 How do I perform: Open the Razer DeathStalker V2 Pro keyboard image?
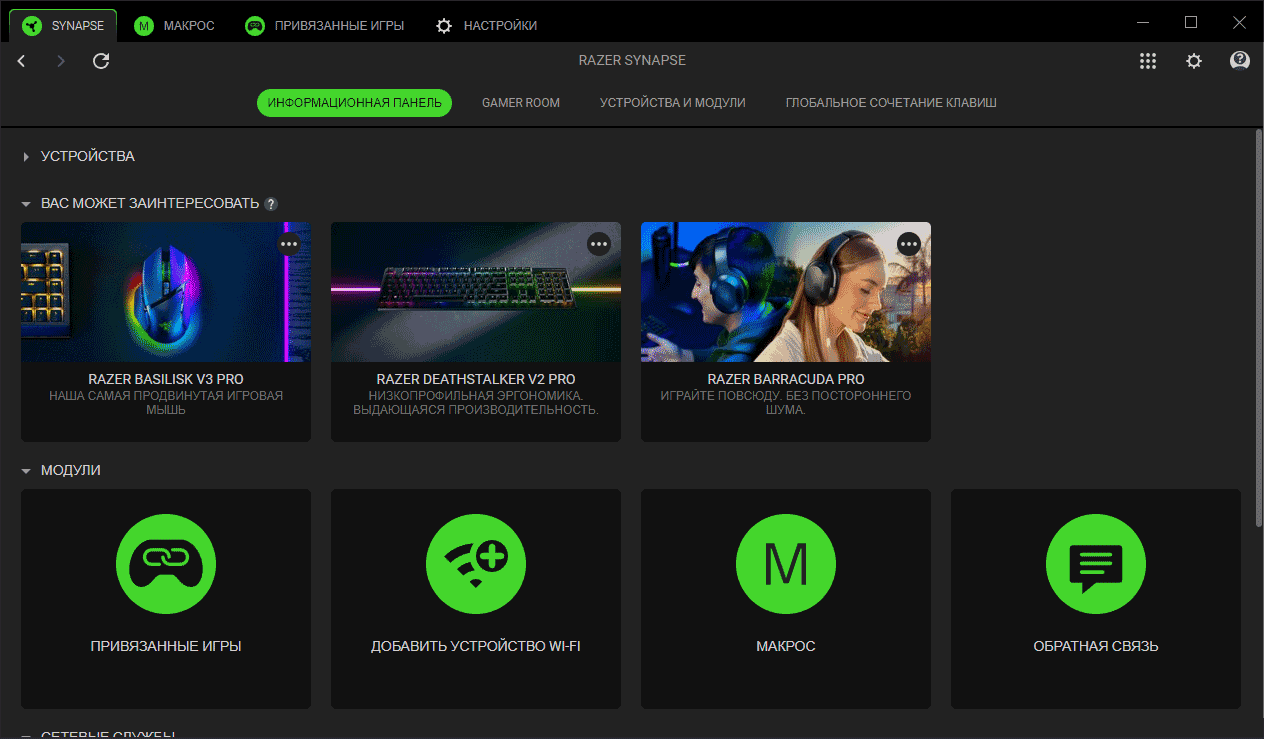[476, 292]
